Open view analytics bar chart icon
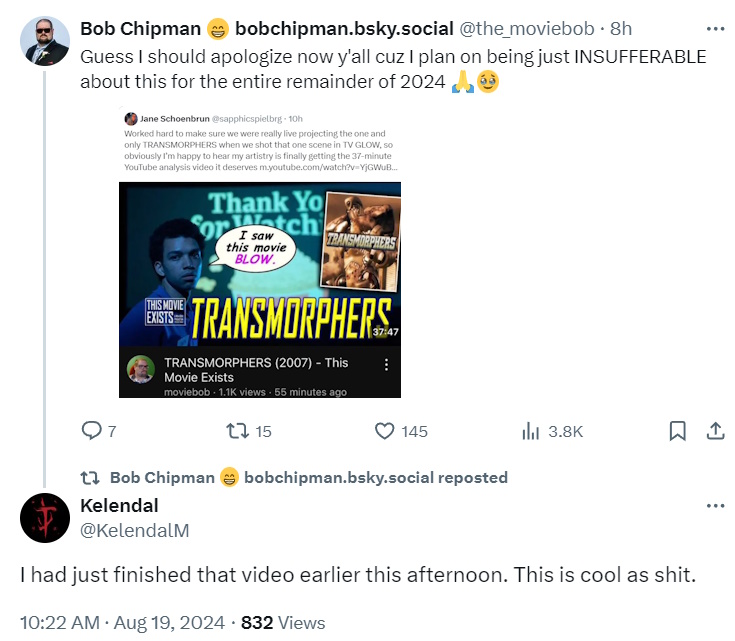 pyautogui.click(x=531, y=431)
